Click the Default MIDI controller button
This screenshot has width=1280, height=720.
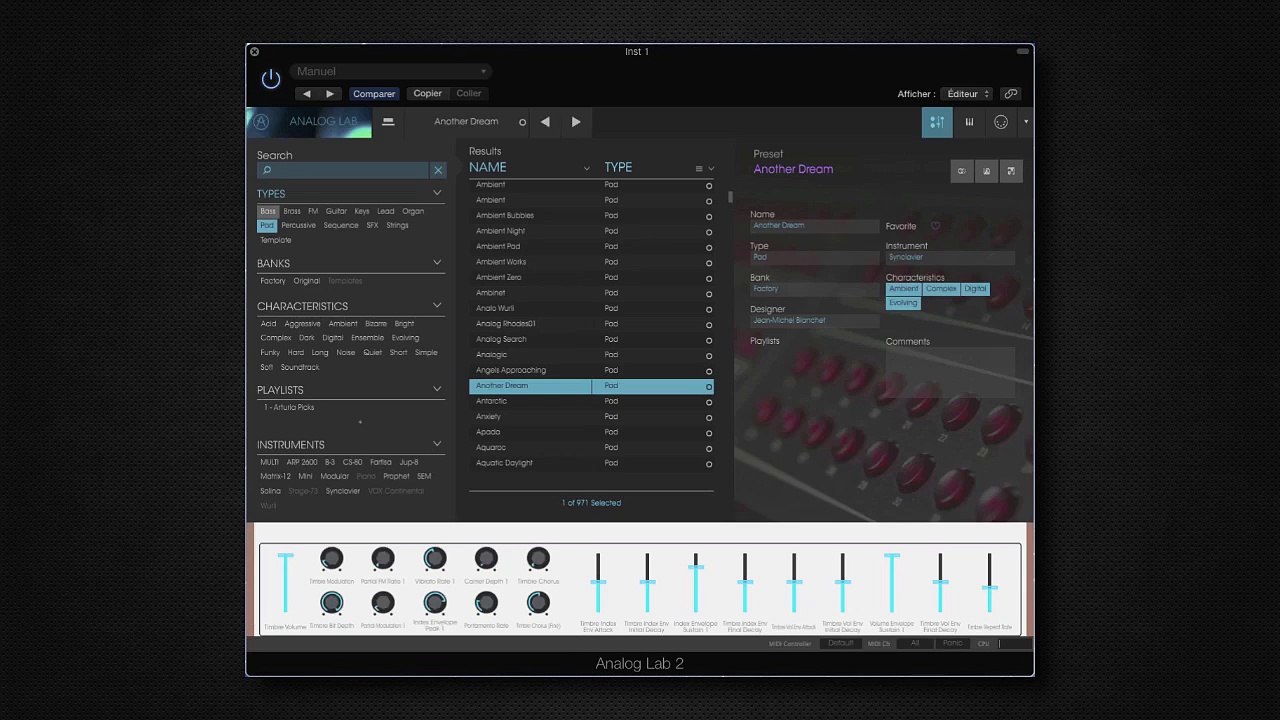[x=841, y=644]
